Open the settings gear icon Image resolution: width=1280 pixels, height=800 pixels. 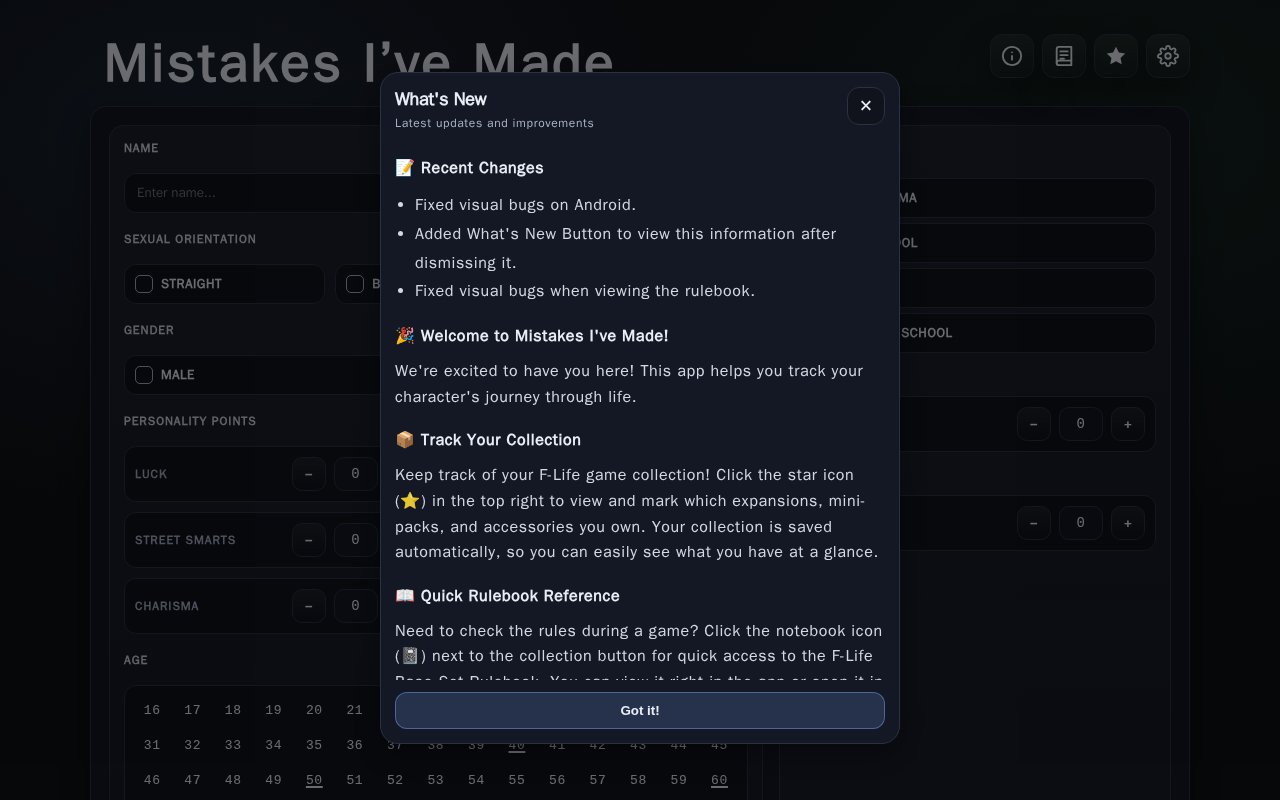tap(1168, 56)
